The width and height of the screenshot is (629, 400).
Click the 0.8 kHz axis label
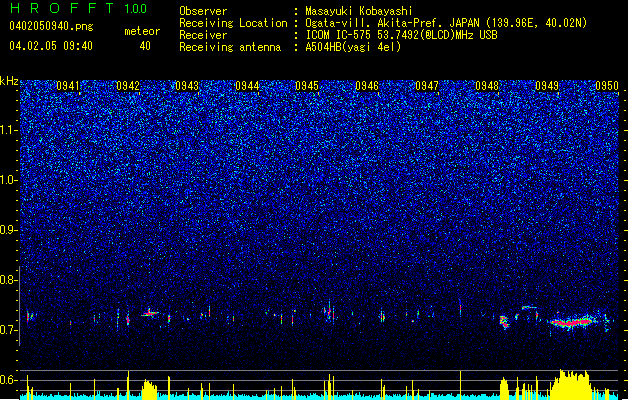pos(9,280)
